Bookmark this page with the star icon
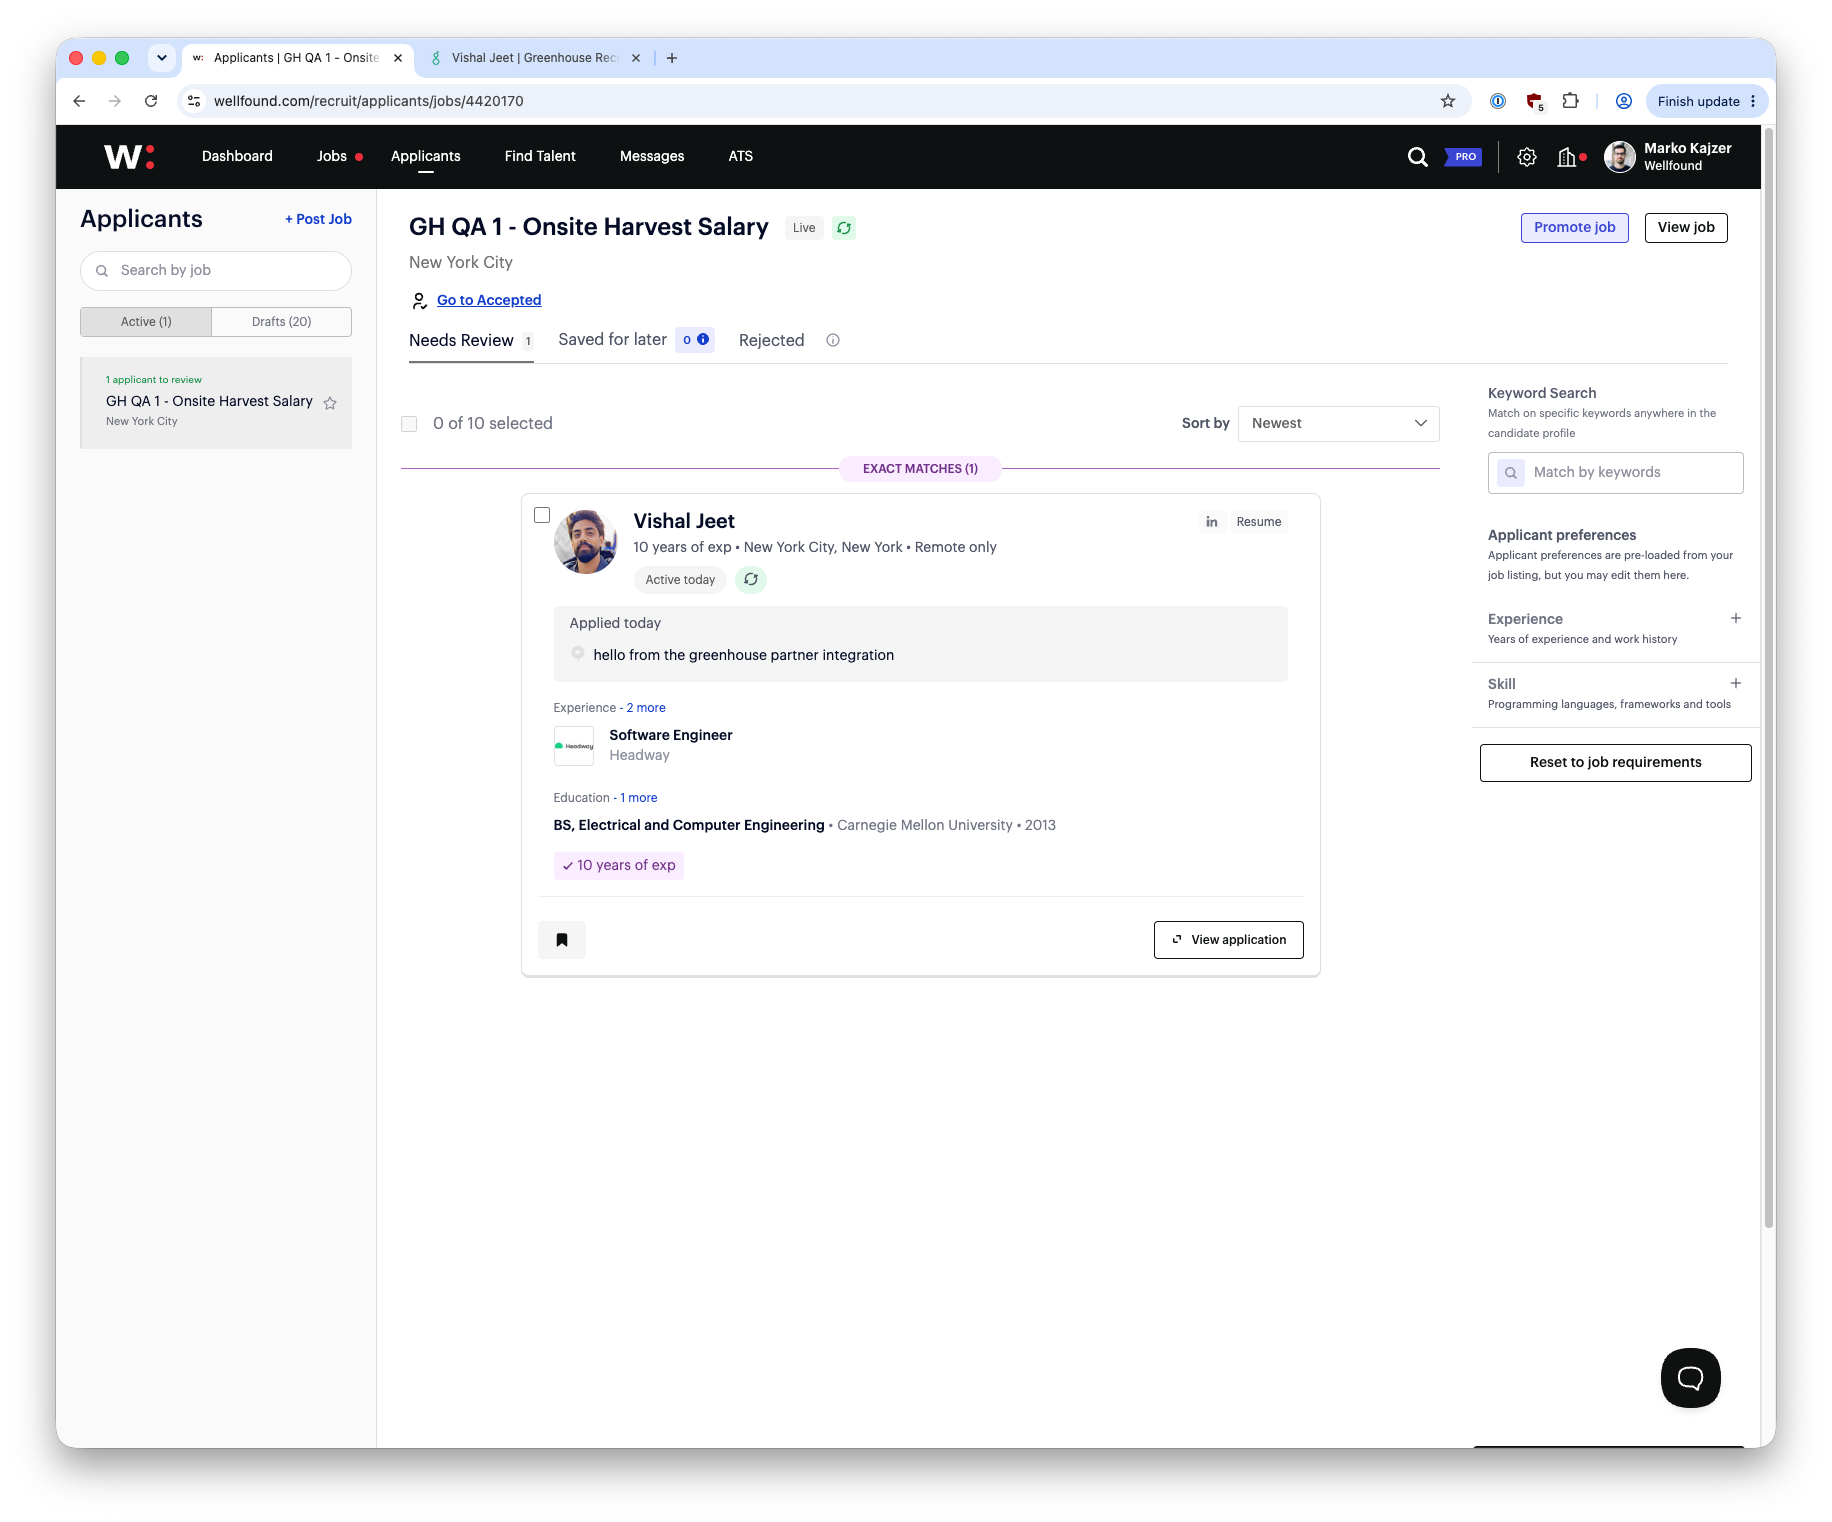This screenshot has width=1832, height=1522. [1448, 101]
